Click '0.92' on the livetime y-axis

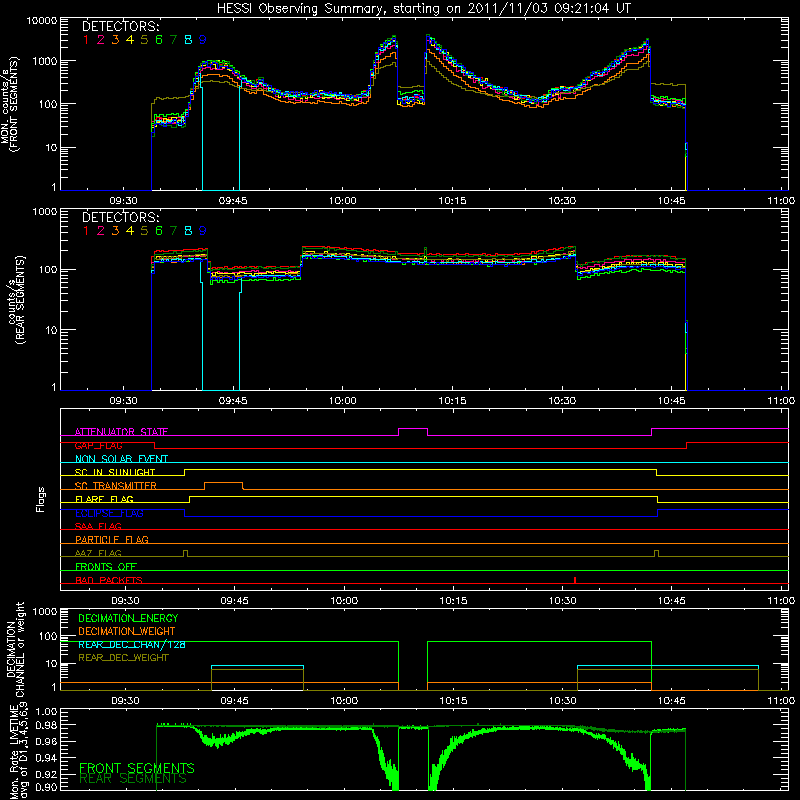[47, 774]
